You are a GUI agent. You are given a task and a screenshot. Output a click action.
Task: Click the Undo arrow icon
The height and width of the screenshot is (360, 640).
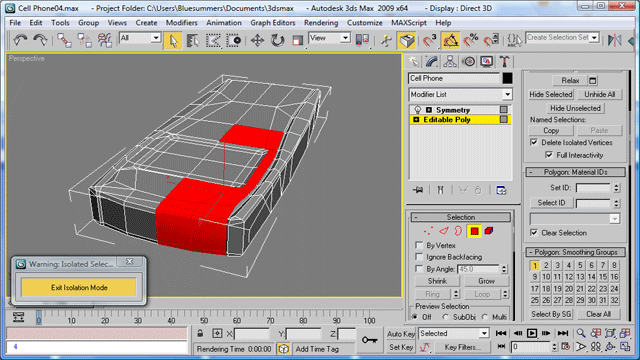pyautogui.click(x=20, y=40)
